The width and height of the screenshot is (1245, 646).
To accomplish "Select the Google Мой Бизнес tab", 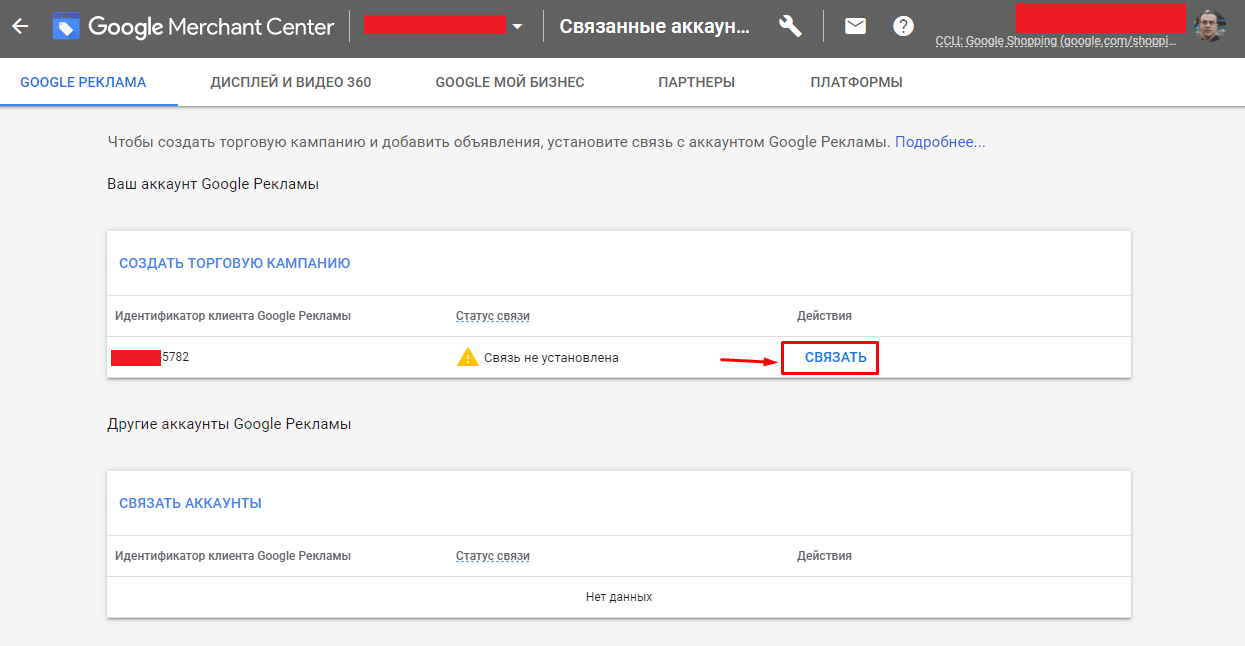I will click(510, 82).
